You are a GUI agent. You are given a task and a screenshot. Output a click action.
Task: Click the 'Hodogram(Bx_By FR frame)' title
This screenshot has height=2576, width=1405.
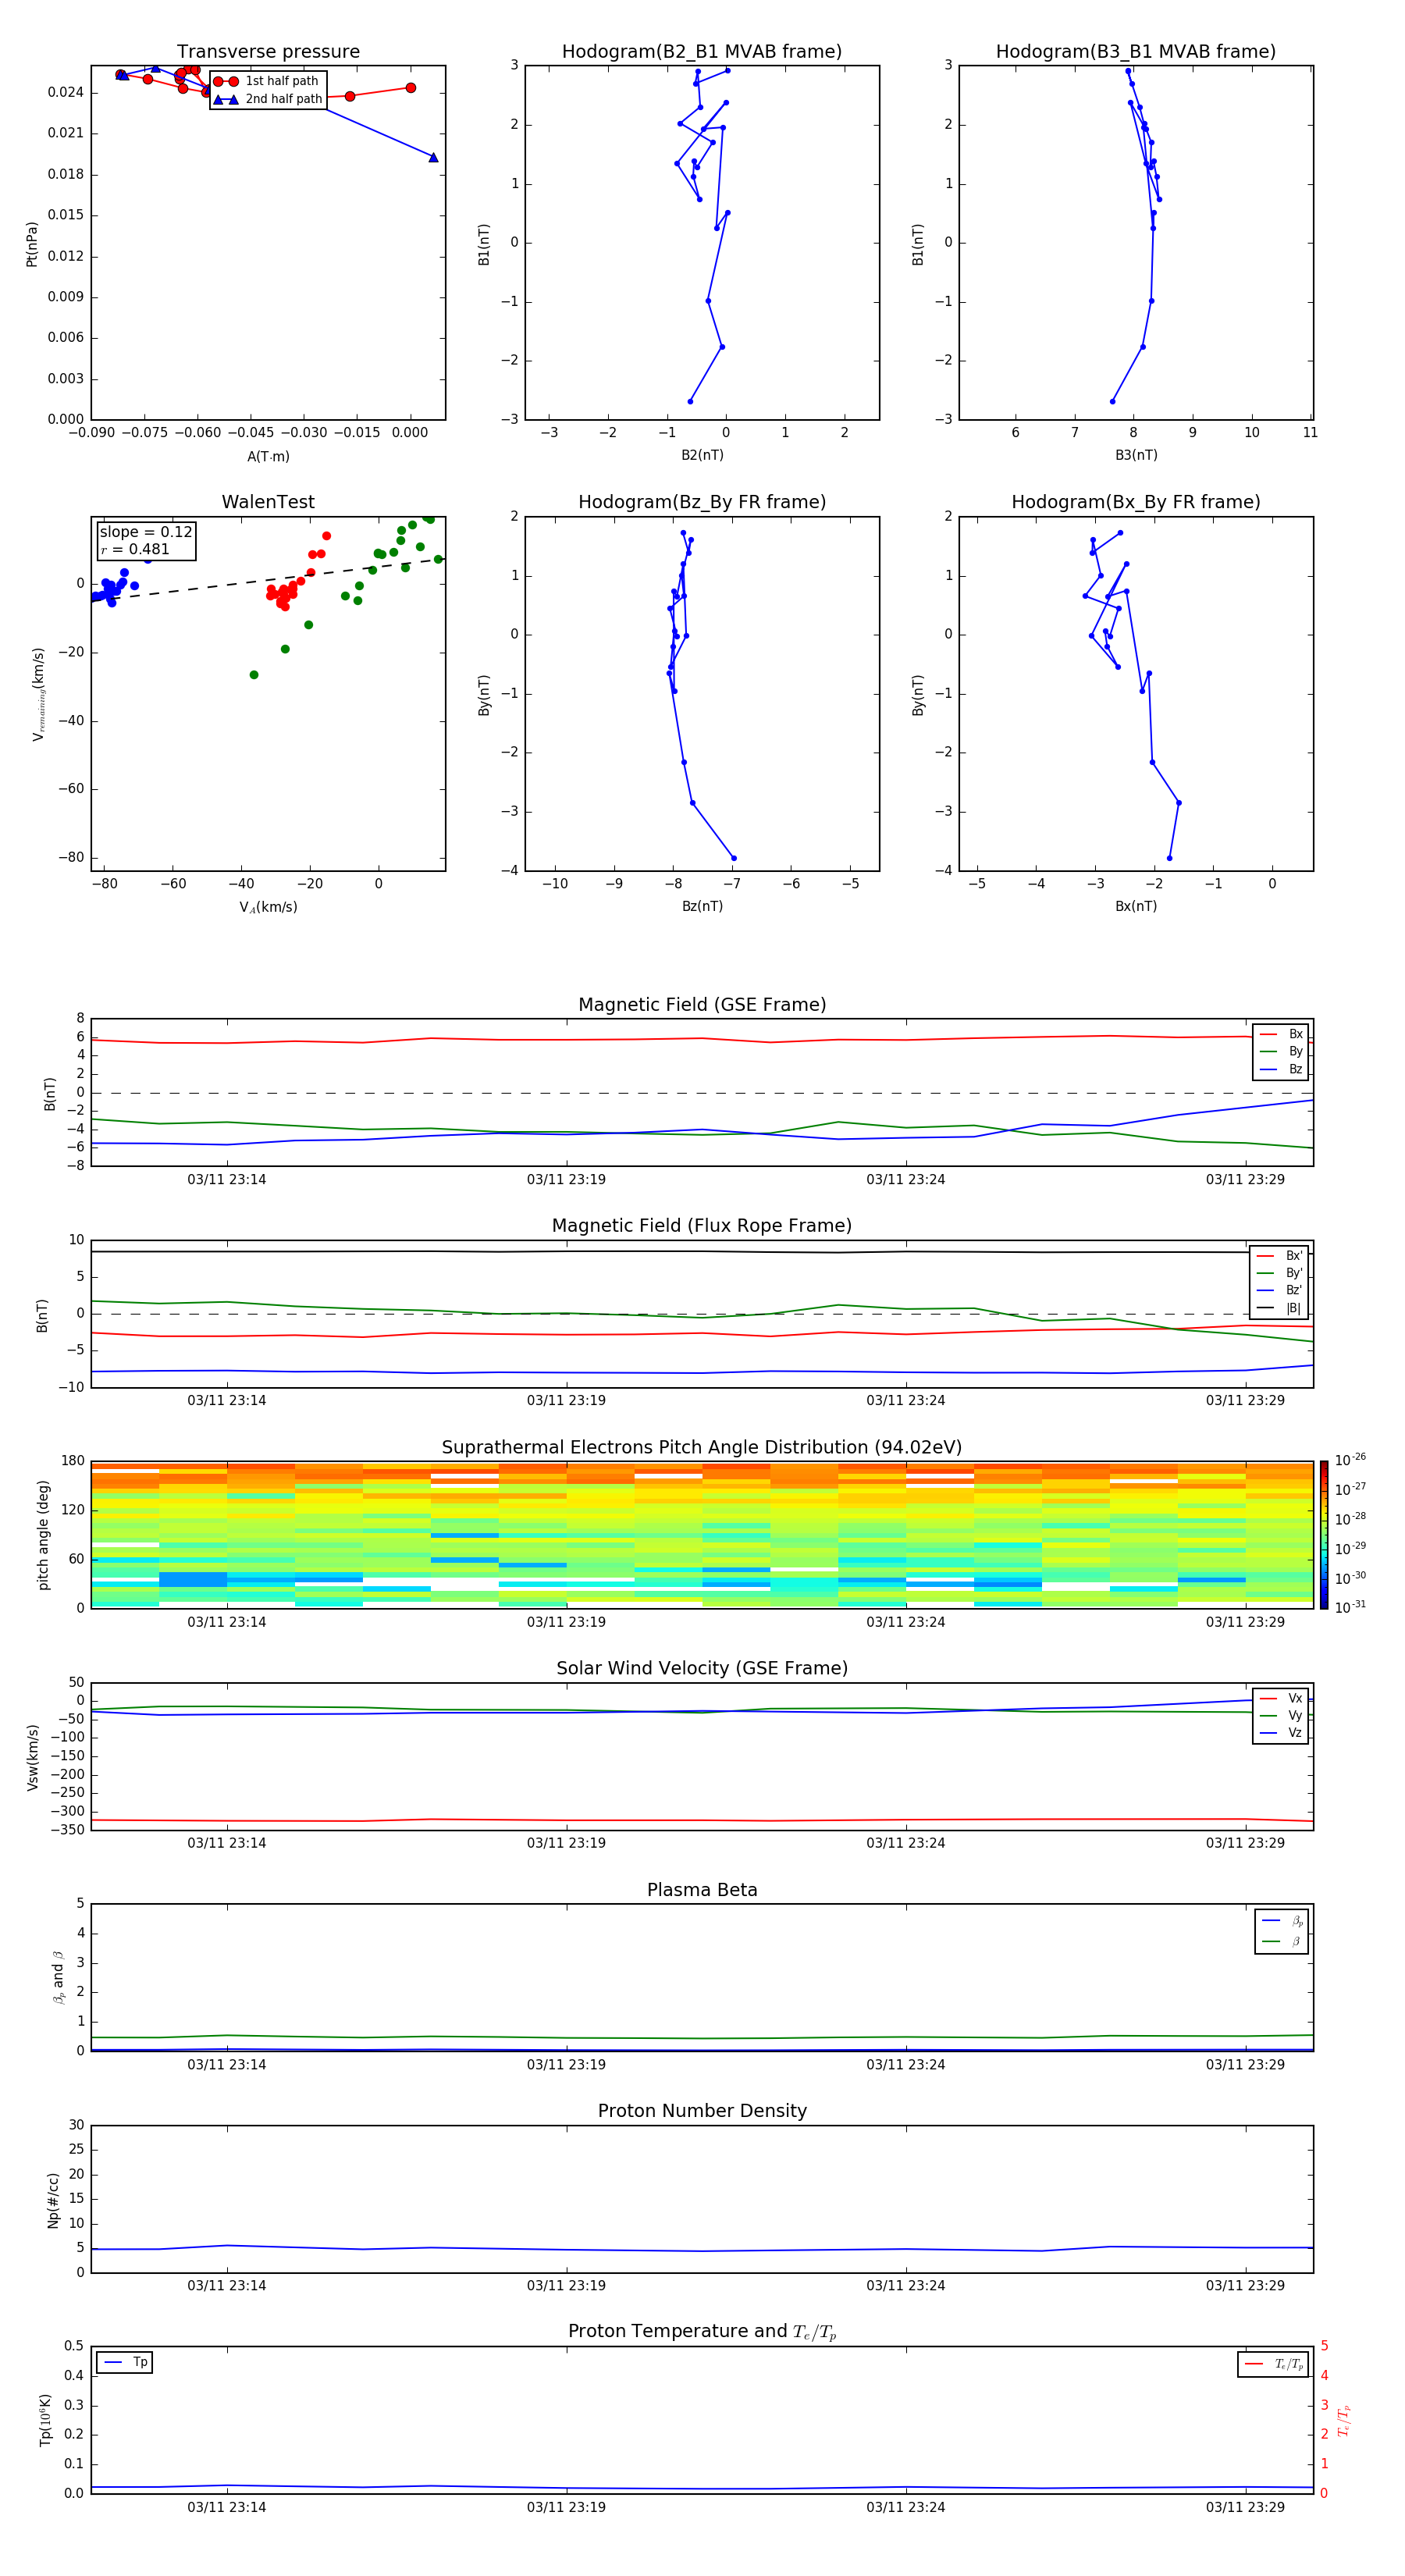(x=1136, y=502)
